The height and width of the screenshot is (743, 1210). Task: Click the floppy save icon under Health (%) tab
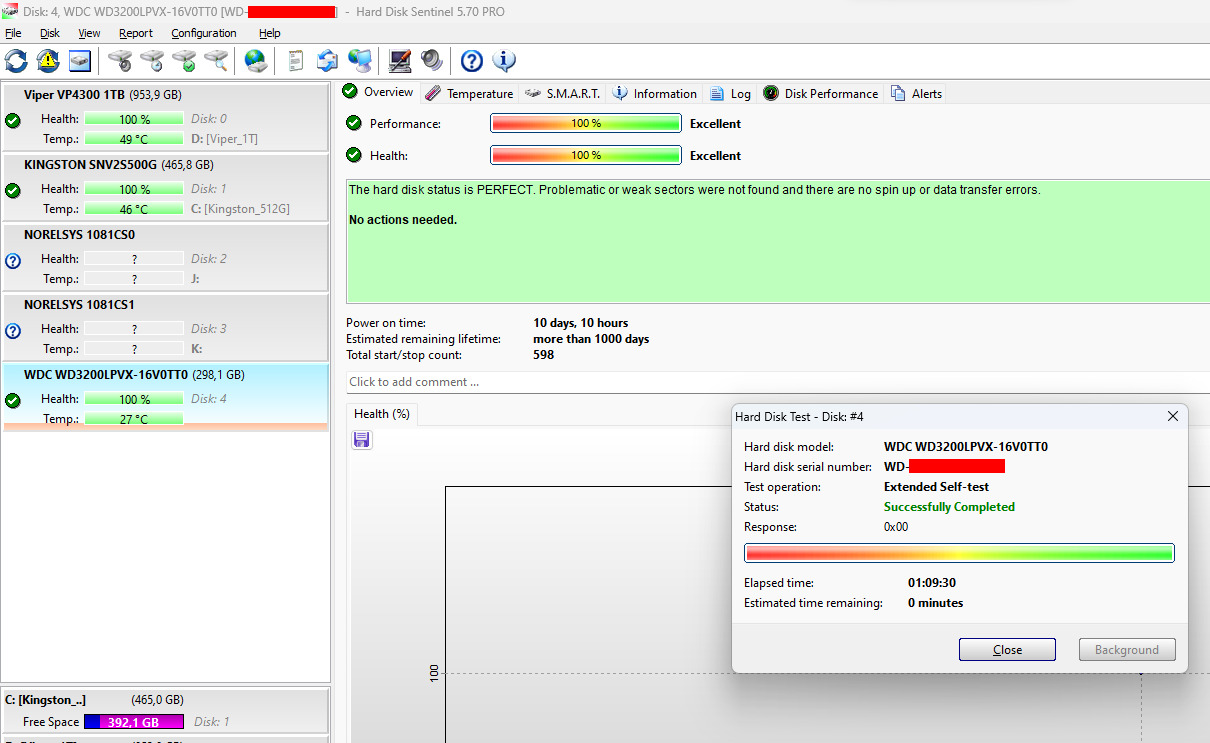tap(362, 440)
